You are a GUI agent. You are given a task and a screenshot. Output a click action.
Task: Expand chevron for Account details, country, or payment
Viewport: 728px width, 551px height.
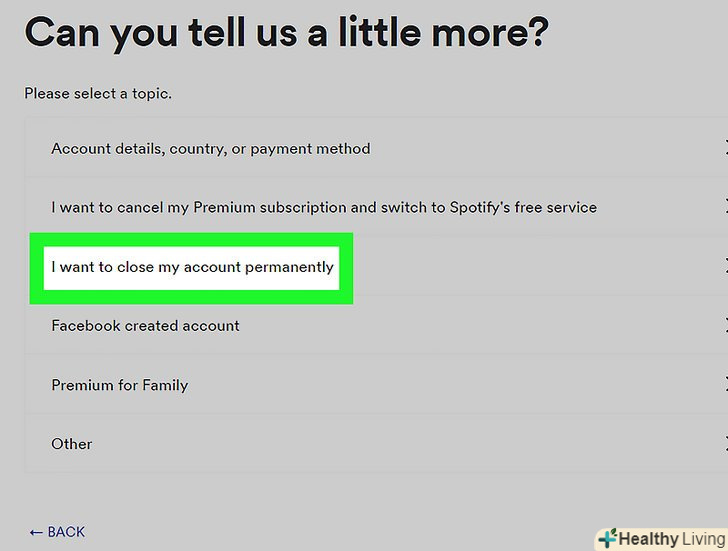(x=724, y=148)
